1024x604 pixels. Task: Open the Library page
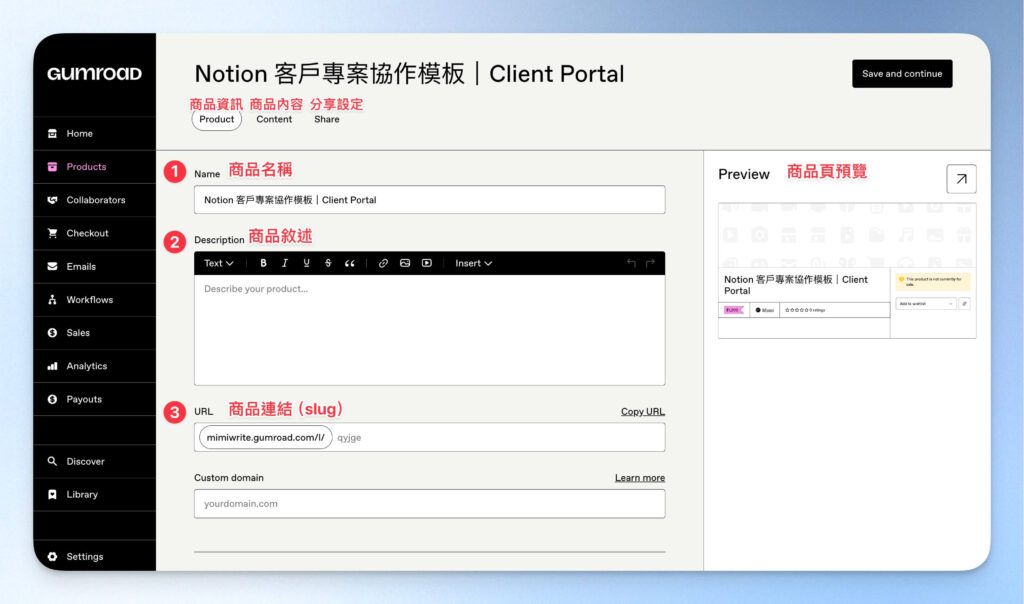click(95, 494)
